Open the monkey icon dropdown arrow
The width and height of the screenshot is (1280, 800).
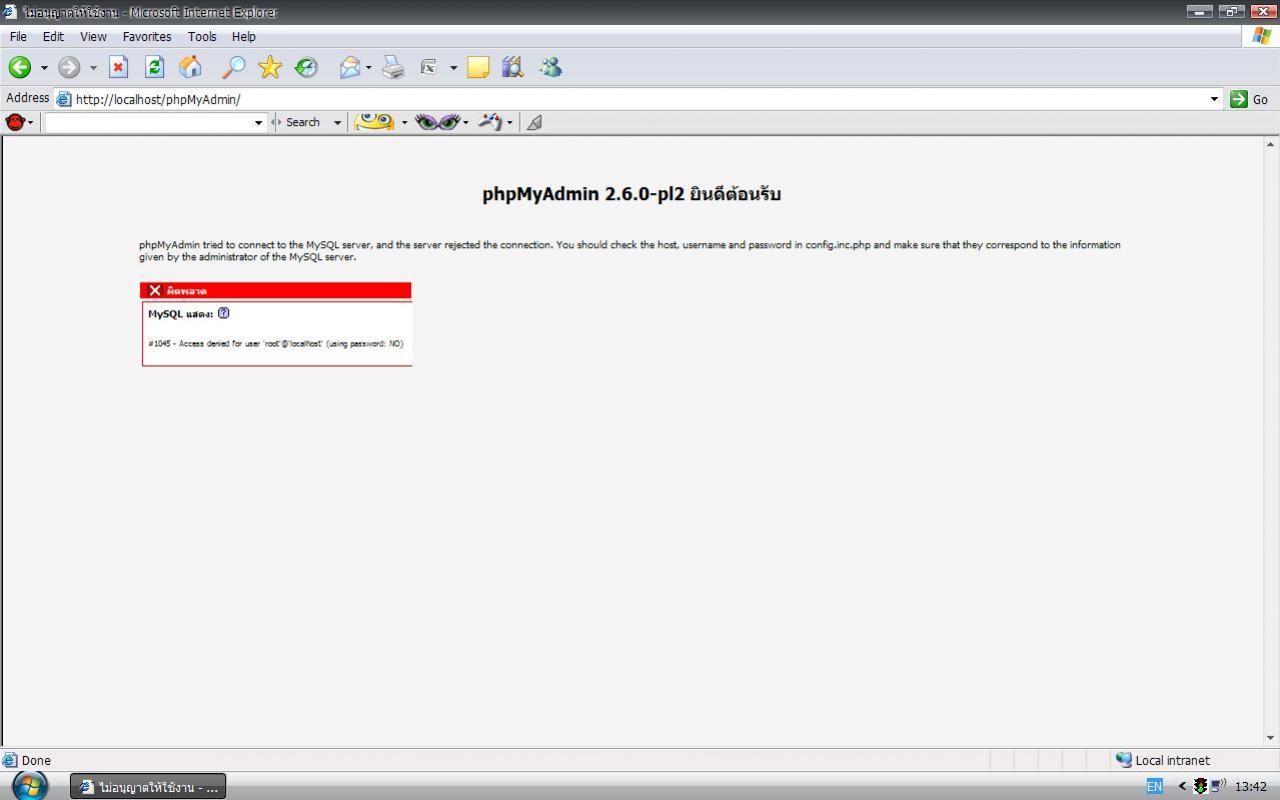[31, 123]
